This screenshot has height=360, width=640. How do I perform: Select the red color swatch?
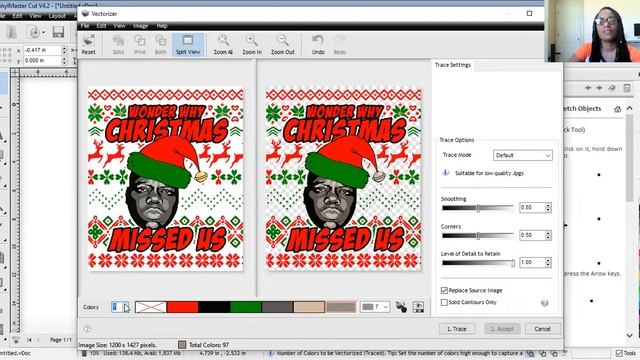[x=182, y=307]
